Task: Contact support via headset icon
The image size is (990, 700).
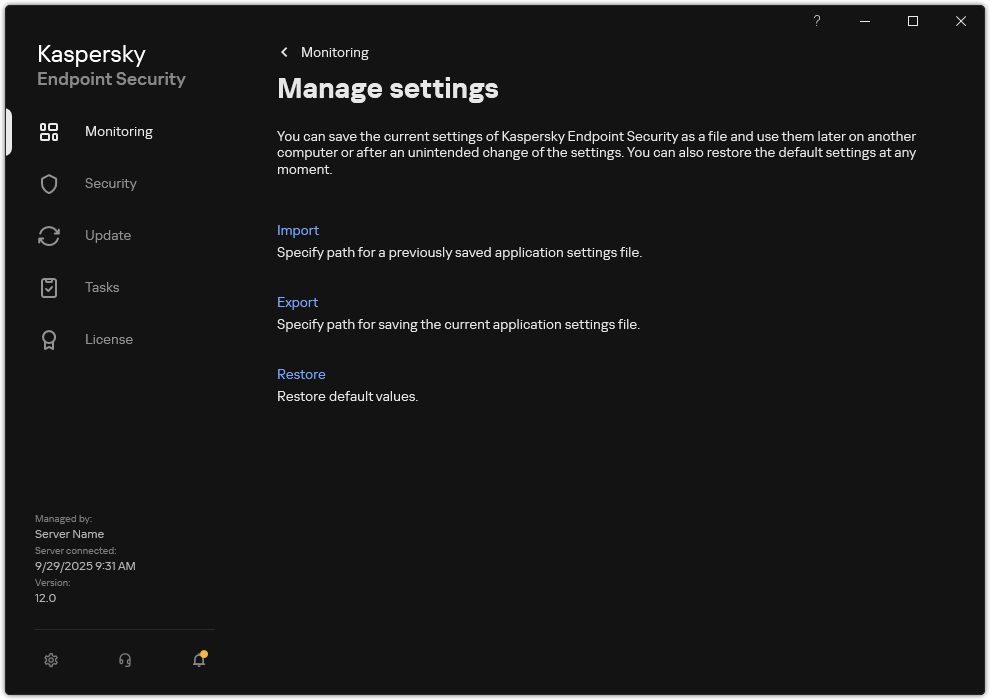Action: click(x=124, y=660)
